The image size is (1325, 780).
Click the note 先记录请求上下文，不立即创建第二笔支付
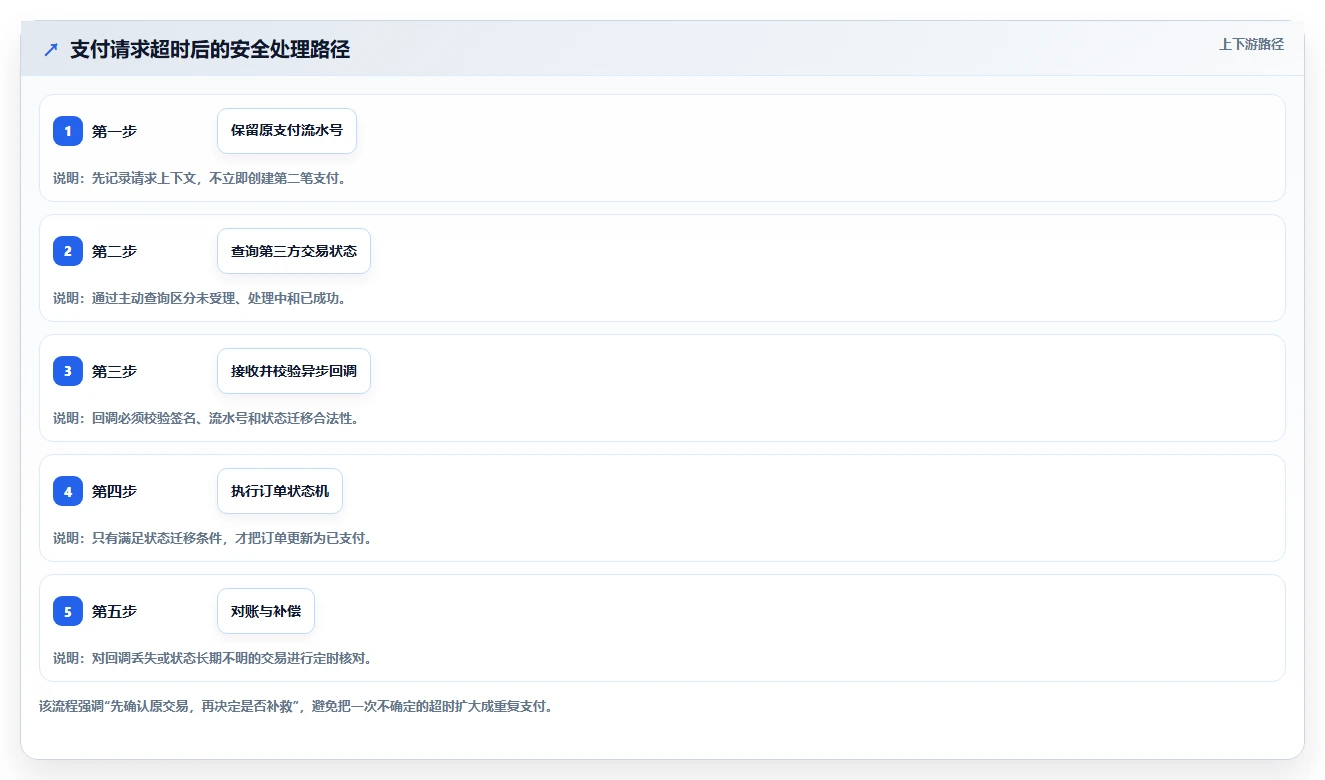[200, 178]
